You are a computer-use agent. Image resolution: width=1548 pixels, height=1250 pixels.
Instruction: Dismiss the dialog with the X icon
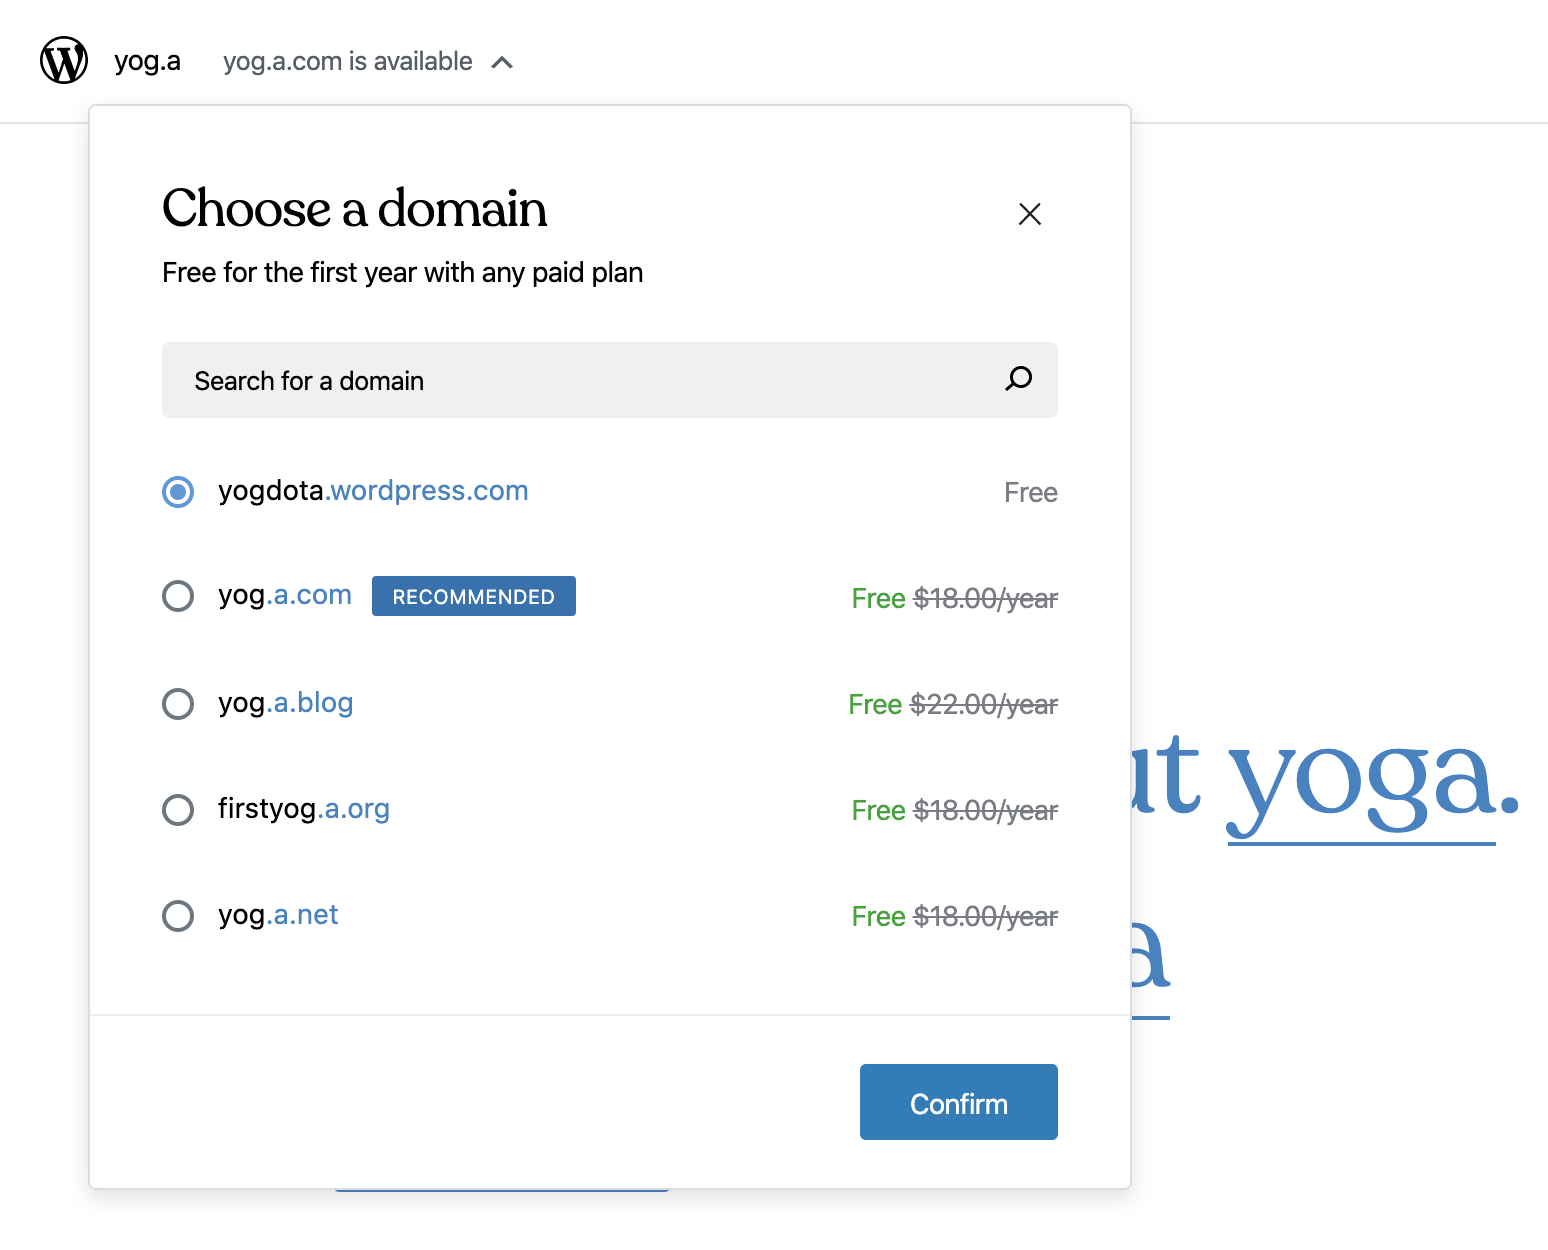1030,214
